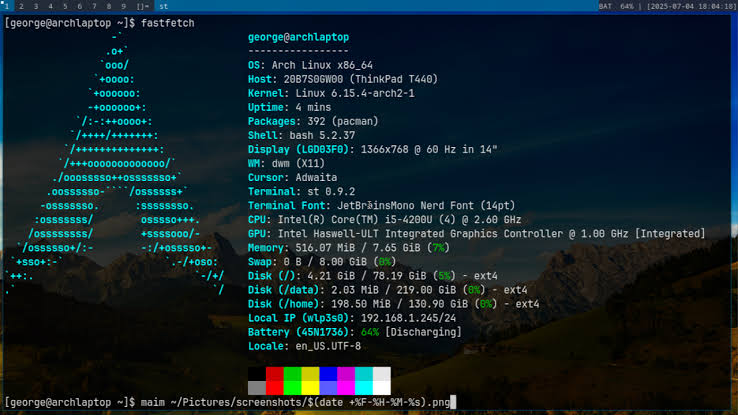Click the Memory line 516.07 MiB
Viewport: 738px width, 415px height.
[349, 248]
